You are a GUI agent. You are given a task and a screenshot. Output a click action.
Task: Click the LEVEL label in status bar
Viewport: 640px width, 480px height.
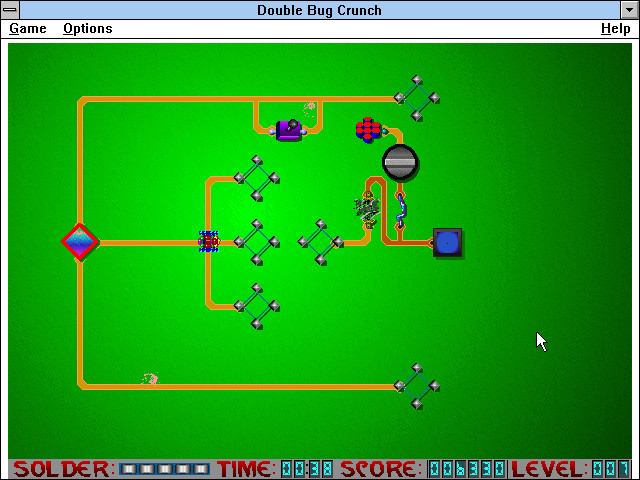click(x=549, y=469)
